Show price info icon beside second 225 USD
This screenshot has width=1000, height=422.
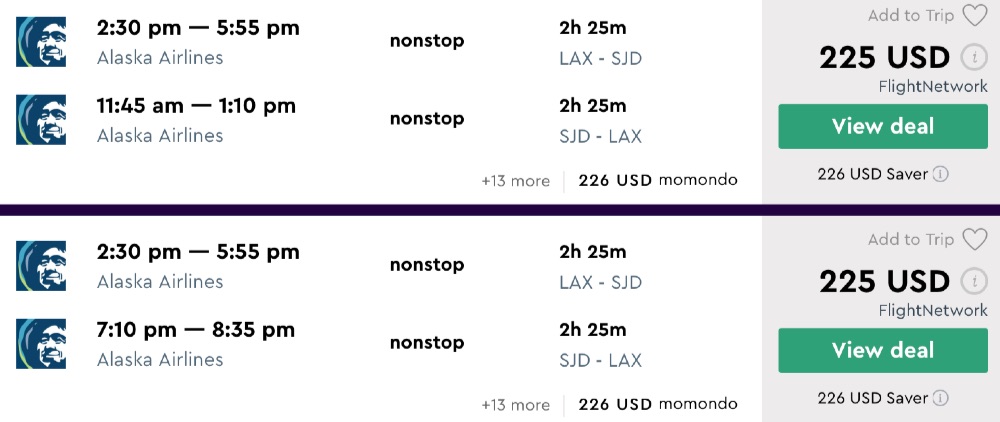[971, 281]
